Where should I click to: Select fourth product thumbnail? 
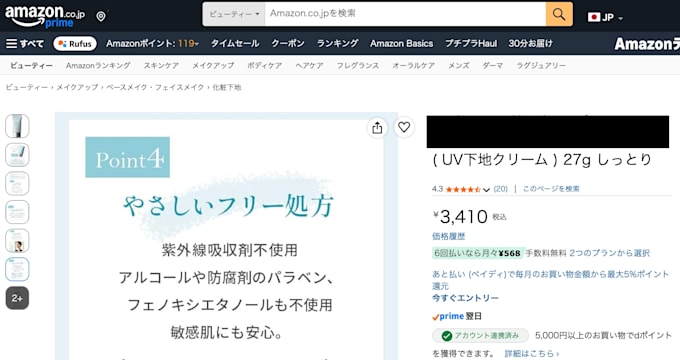click(x=17, y=212)
